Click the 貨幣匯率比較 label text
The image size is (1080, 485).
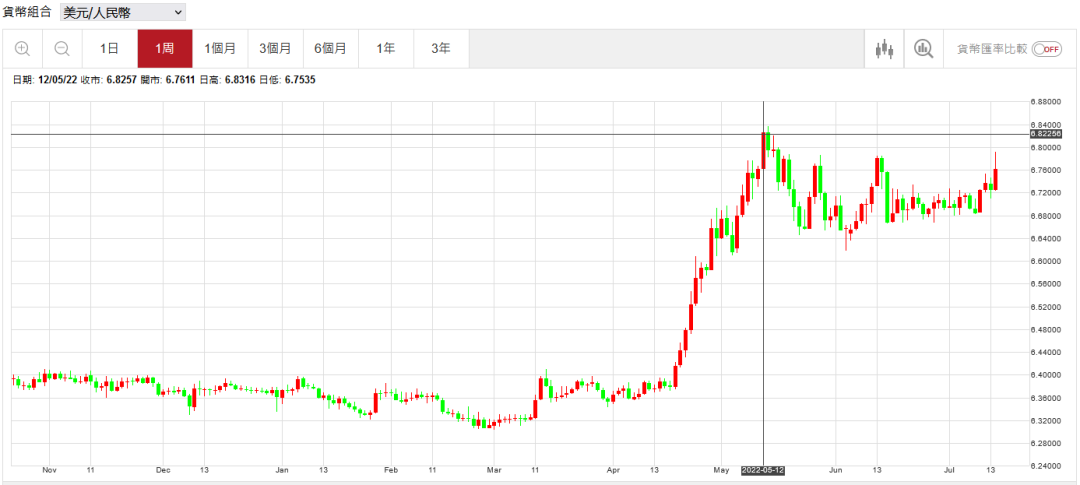click(991, 49)
